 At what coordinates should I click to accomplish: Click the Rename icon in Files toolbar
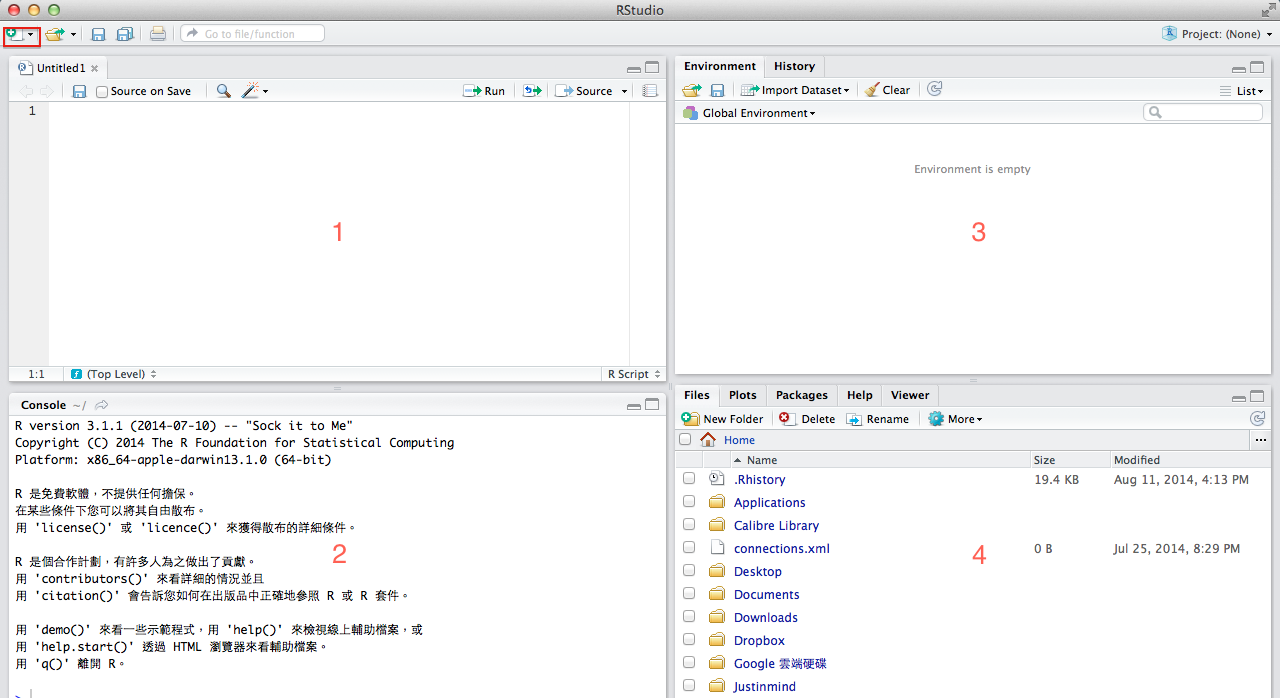tap(854, 419)
